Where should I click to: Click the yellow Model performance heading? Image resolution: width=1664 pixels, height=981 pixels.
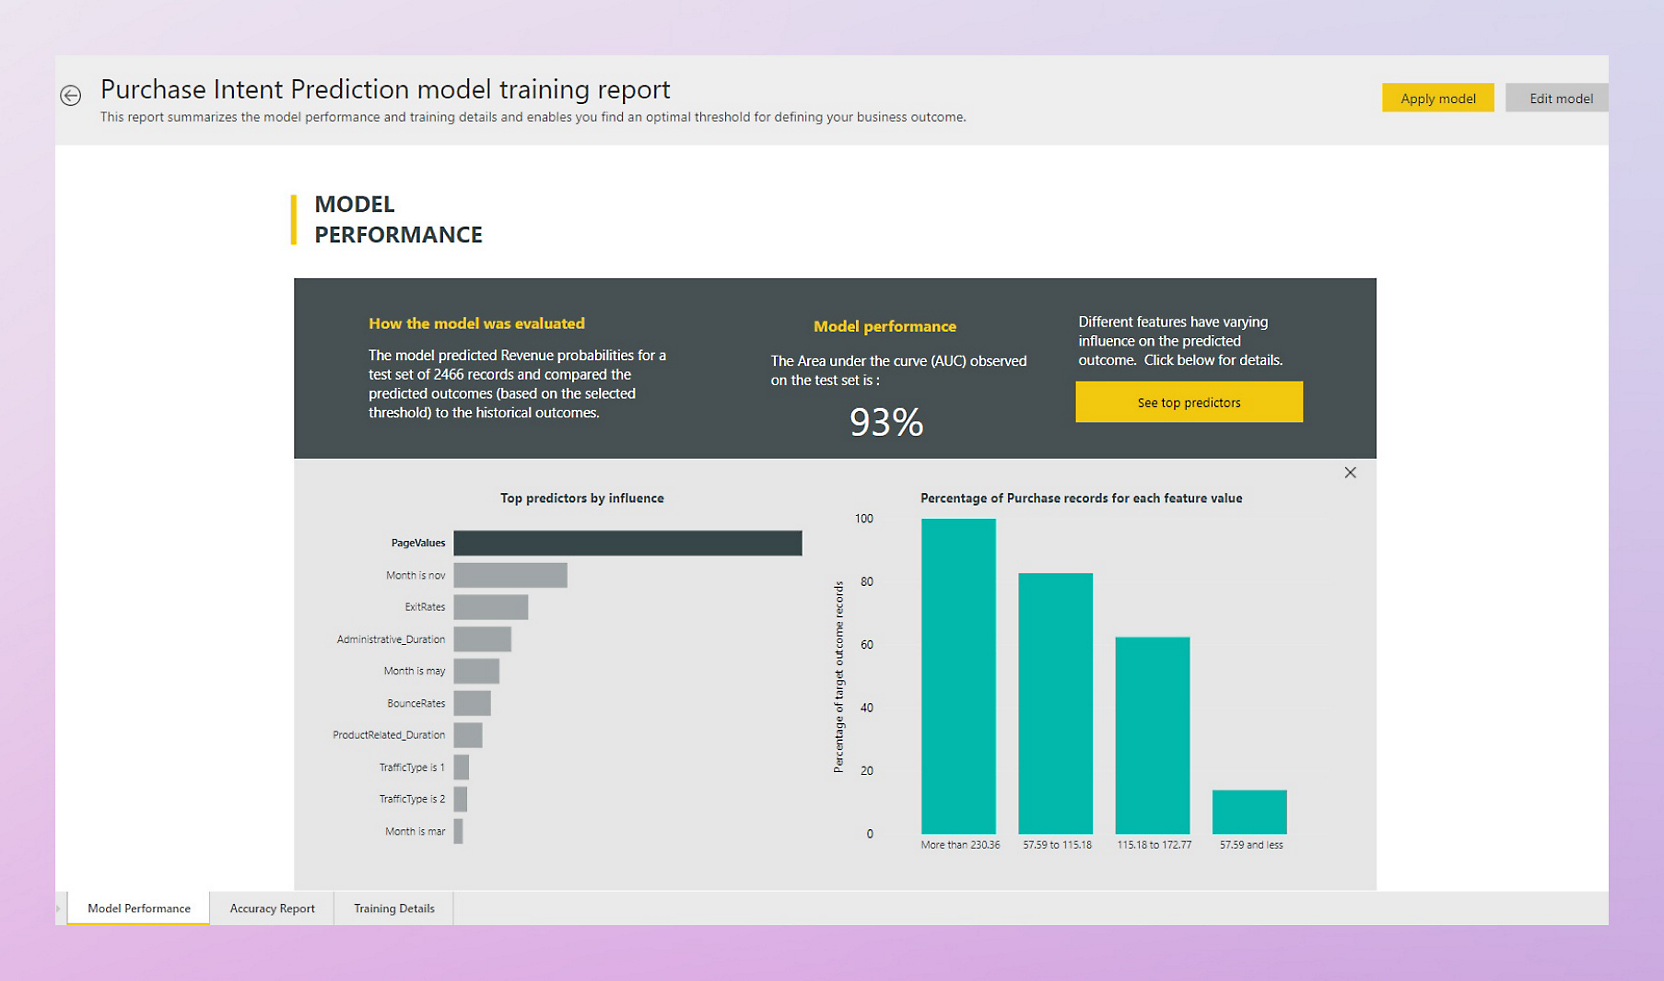885,326
